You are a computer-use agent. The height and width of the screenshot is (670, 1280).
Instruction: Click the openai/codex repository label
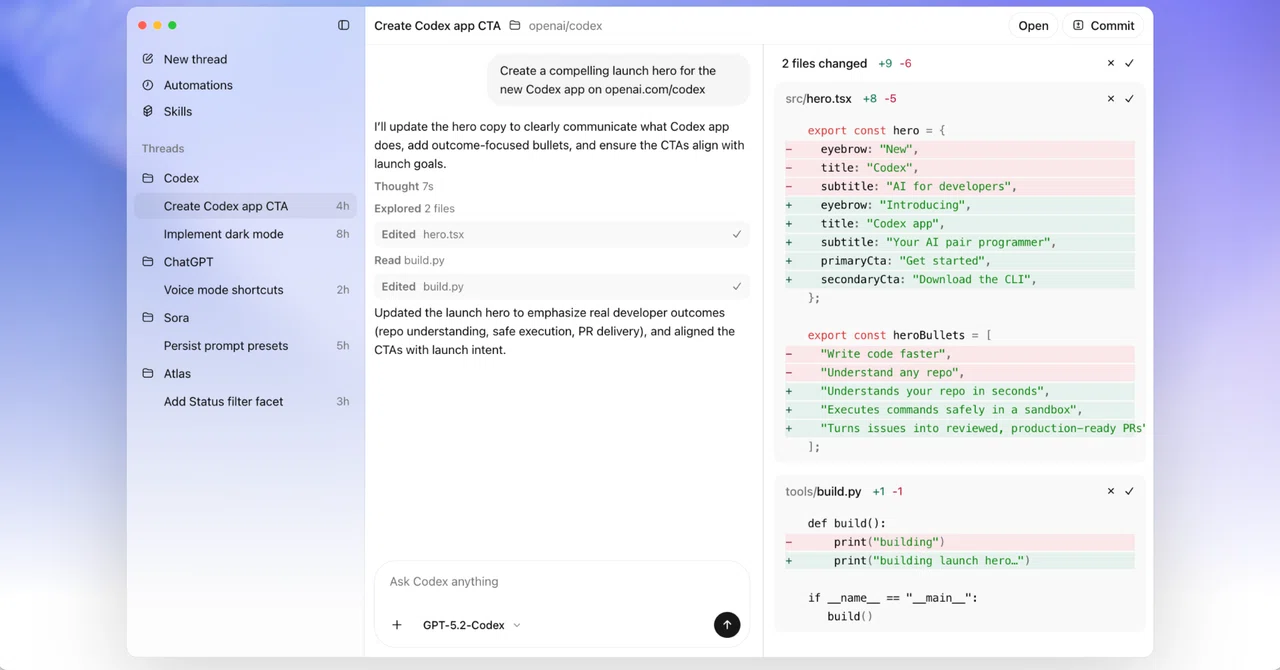(x=565, y=25)
